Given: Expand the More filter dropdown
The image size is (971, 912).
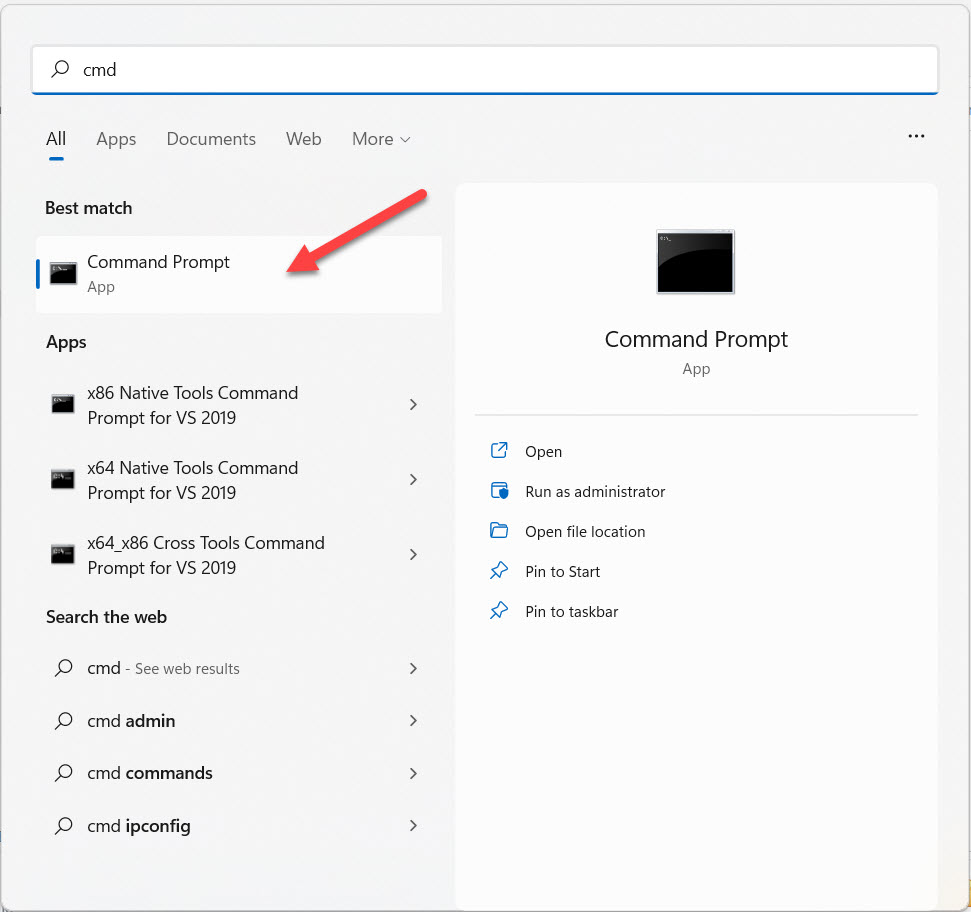Looking at the screenshot, I should point(381,139).
